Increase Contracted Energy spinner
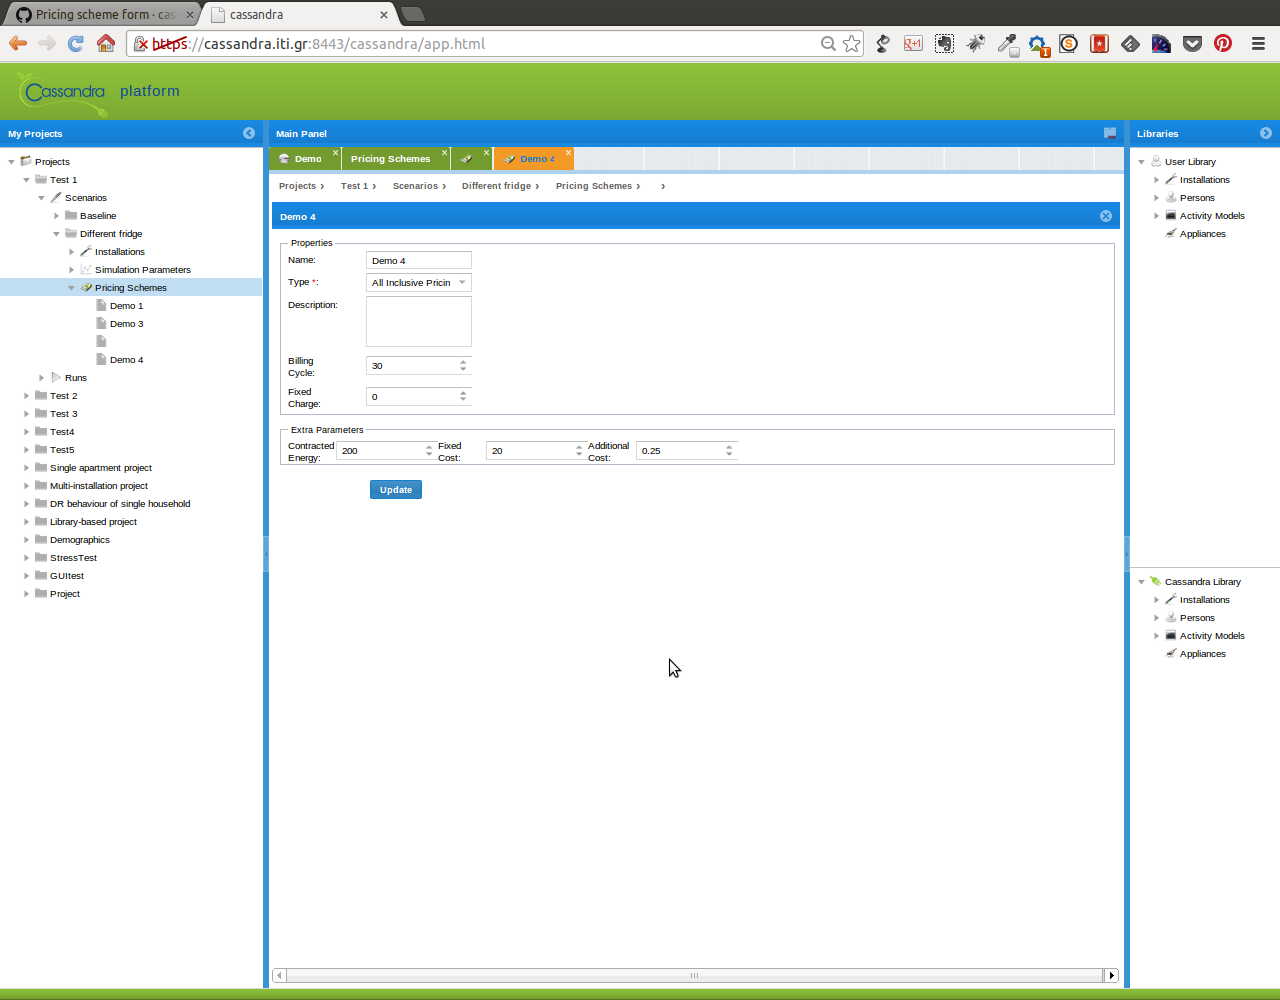The width and height of the screenshot is (1280, 1000). pyautogui.click(x=429, y=447)
